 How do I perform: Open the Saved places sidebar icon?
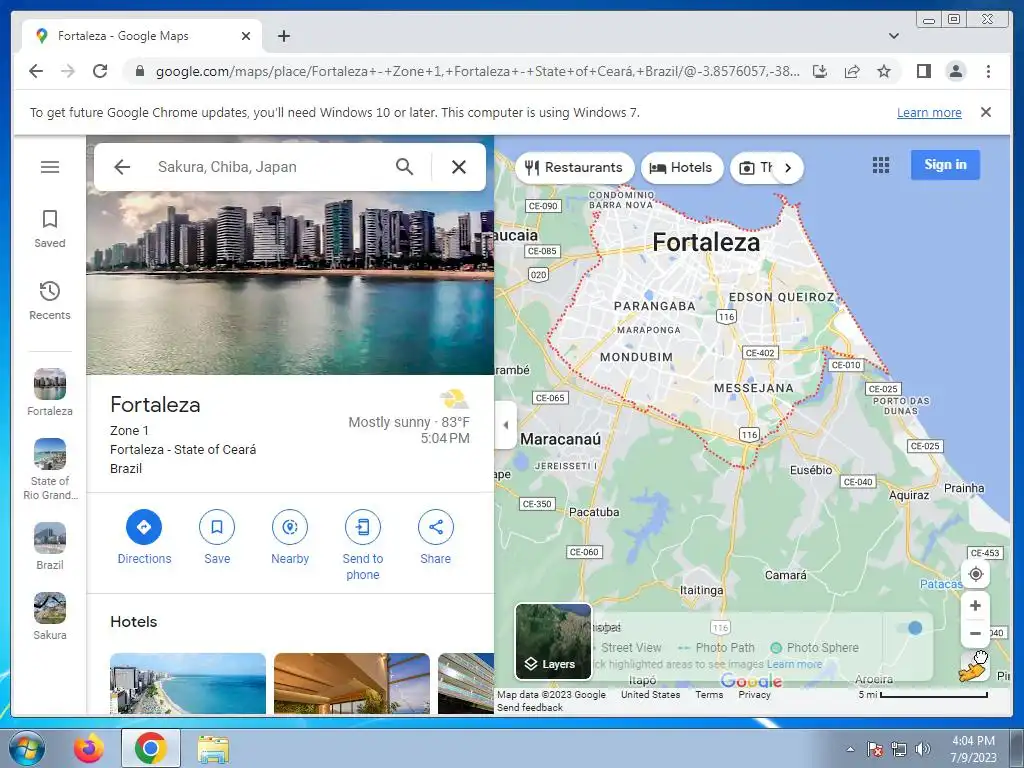[50, 229]
